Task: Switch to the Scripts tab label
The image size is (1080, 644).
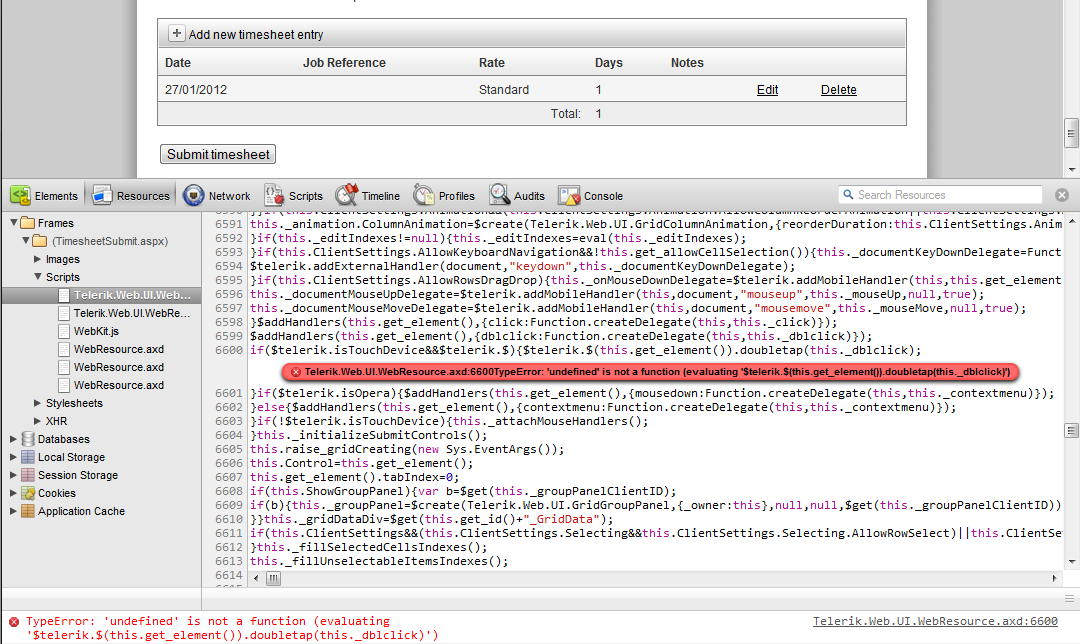Action: (306, 196)
